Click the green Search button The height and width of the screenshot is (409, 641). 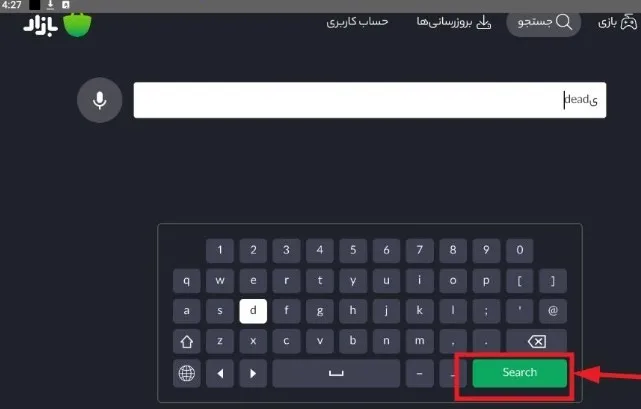(x=520, y=373)
